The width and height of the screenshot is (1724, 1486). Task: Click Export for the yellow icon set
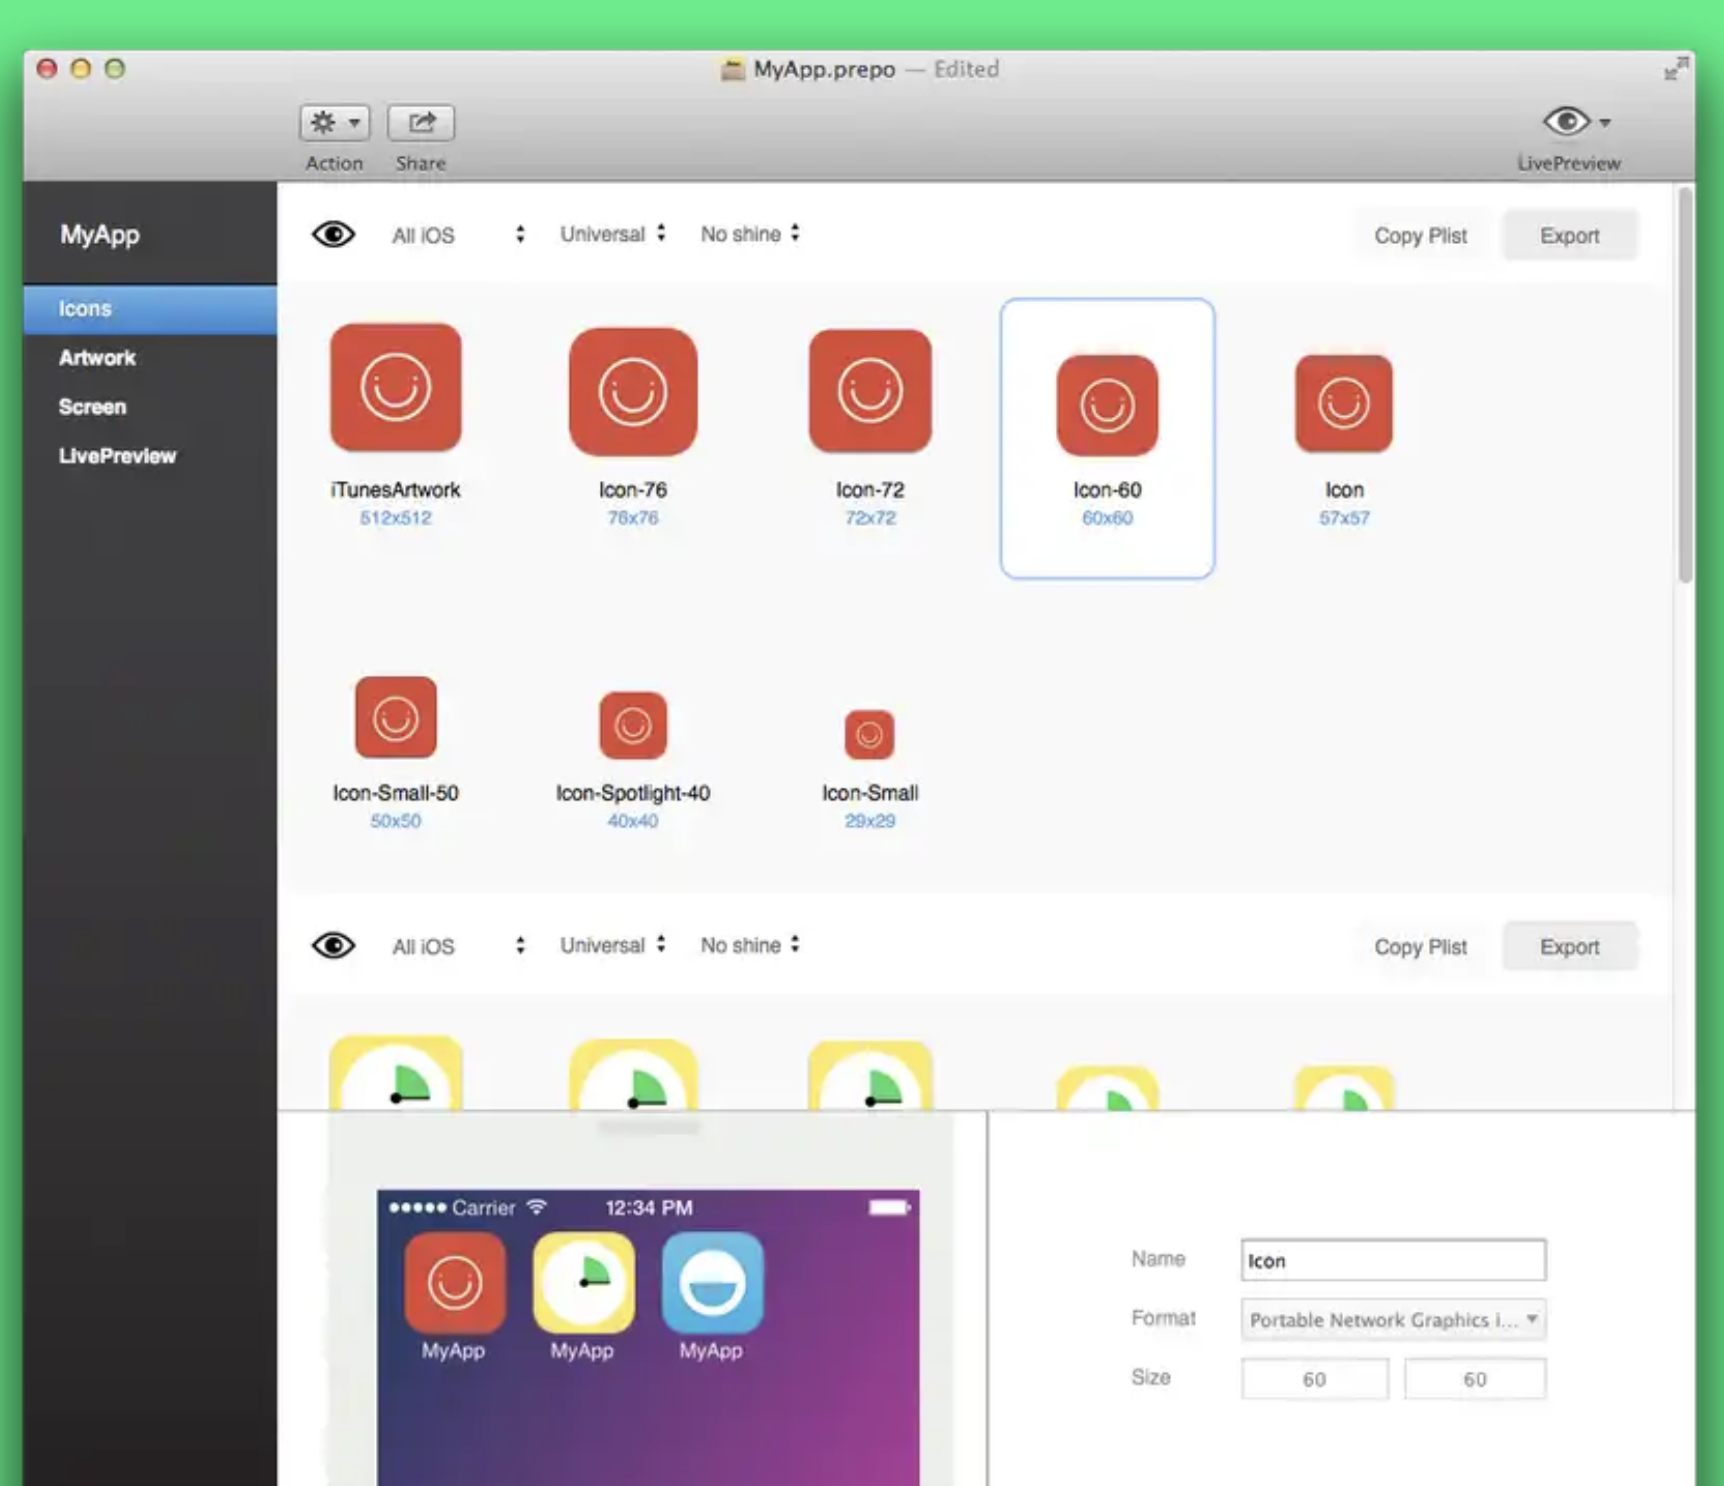[1569, 947]
